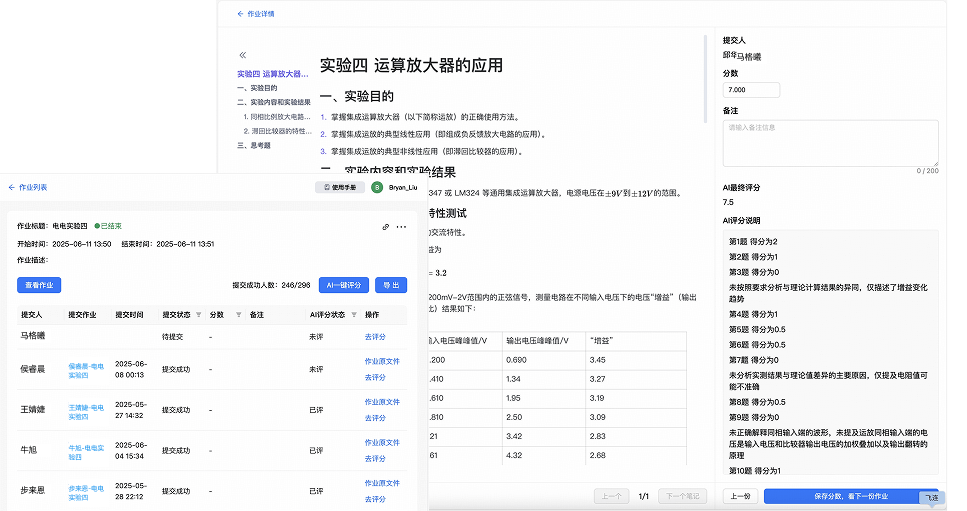
Task: Open submission 牛旭-电电实验四
Action: pos(86,452)
